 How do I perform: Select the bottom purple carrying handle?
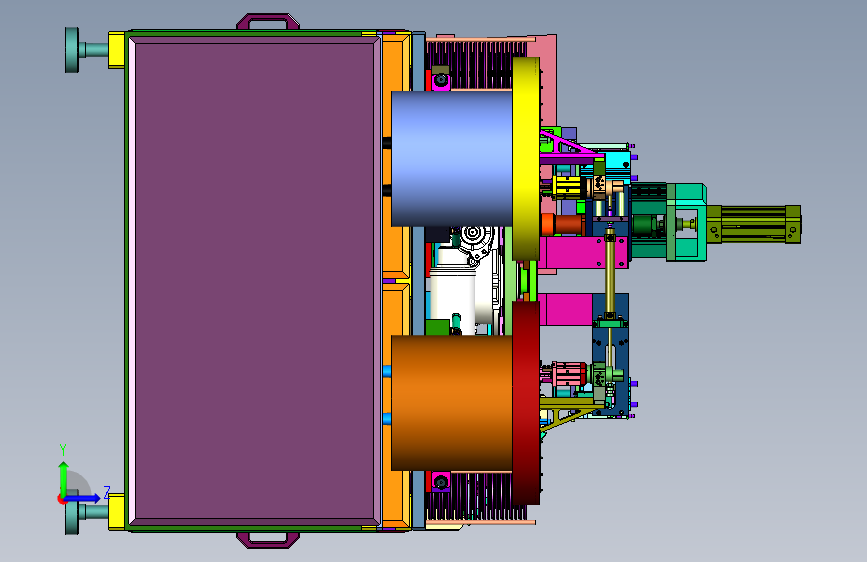coord(268,540)
